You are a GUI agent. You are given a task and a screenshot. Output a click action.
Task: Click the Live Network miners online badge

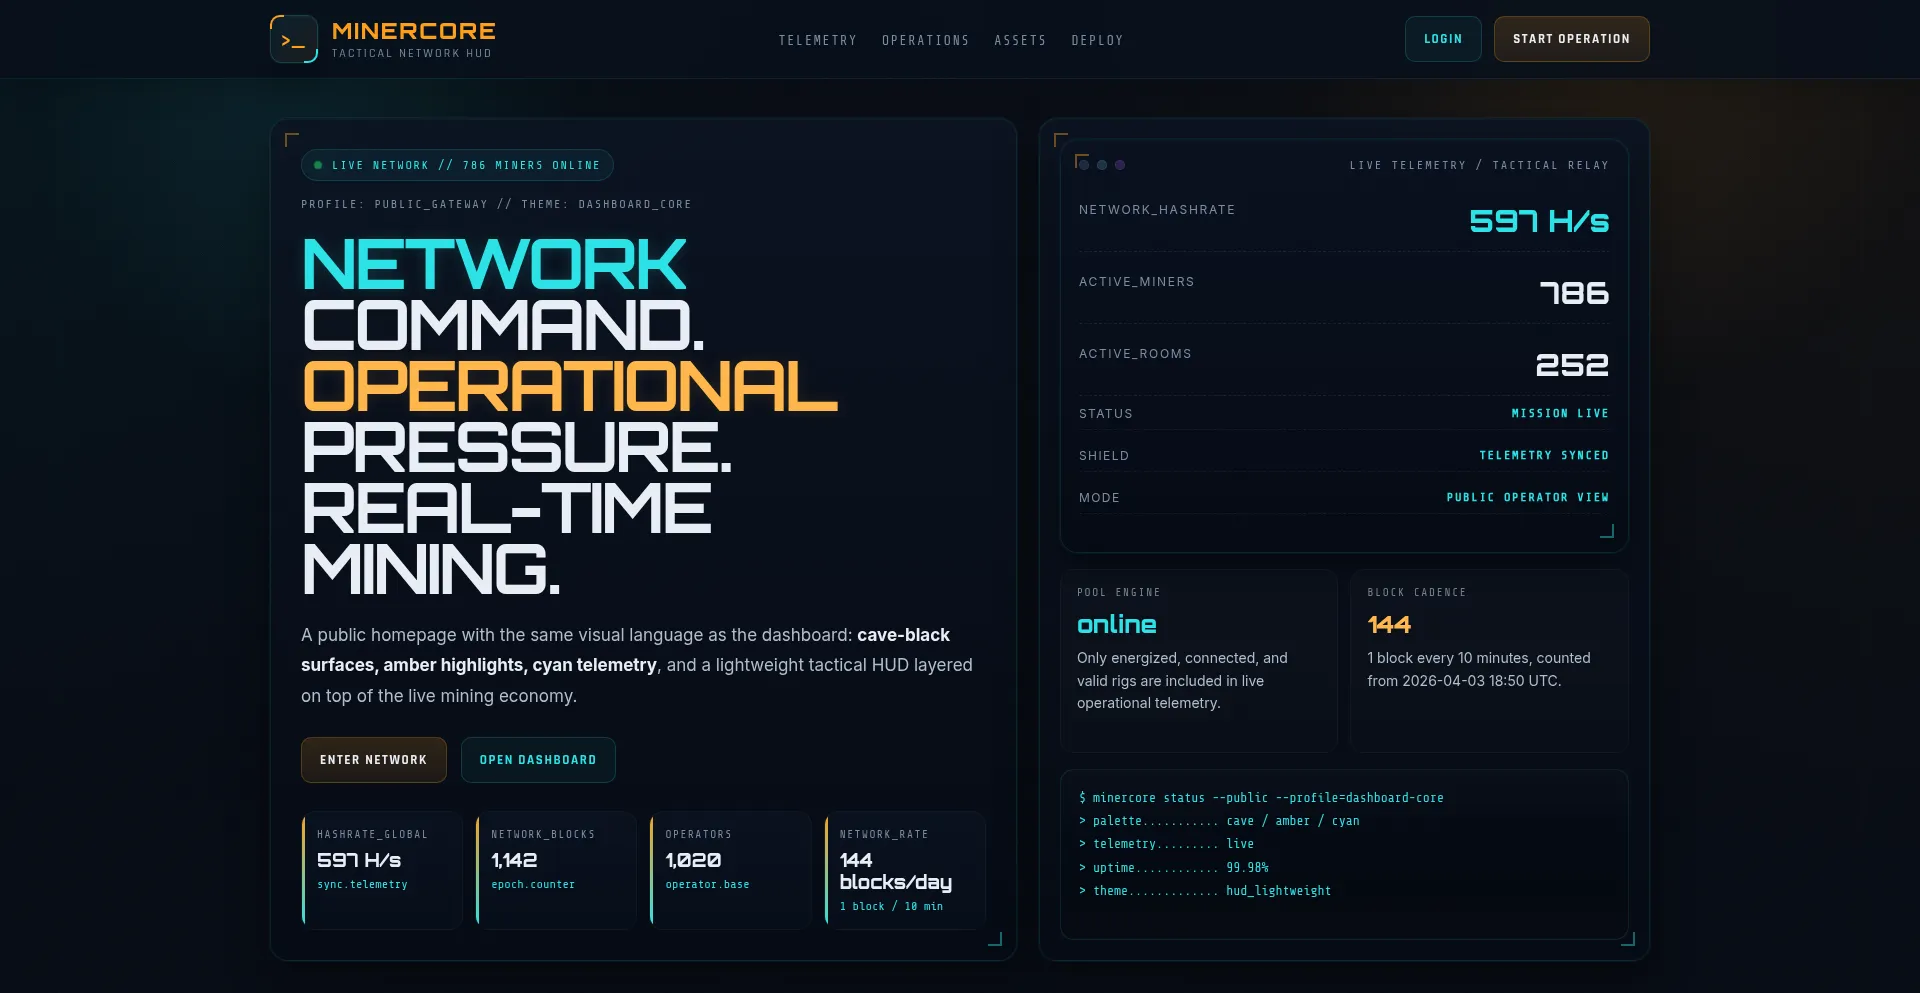click(457, 165)
